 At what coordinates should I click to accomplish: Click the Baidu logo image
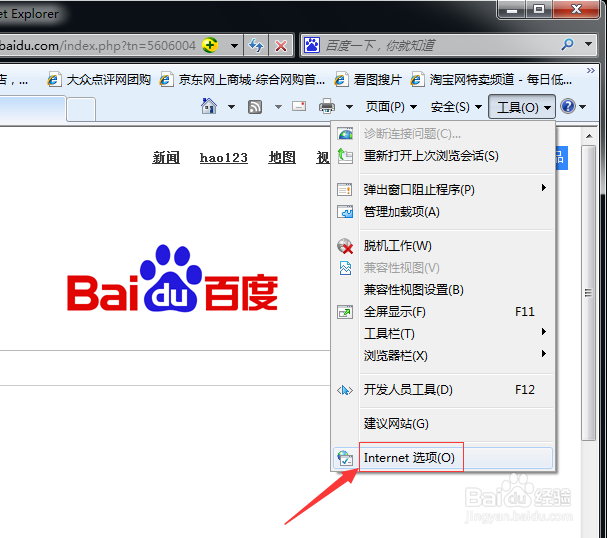tap(172, 279)
